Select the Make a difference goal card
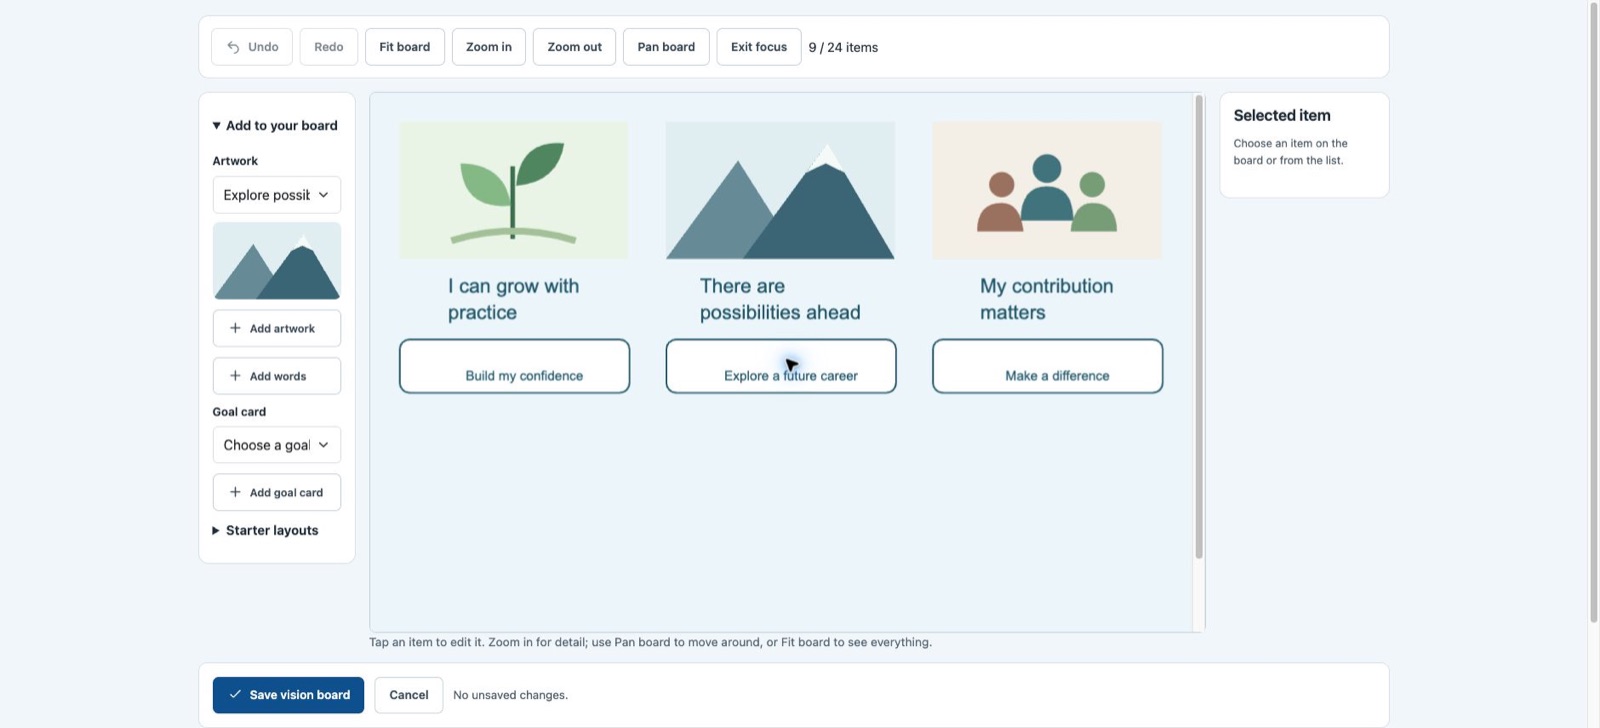 [1047, 366]
